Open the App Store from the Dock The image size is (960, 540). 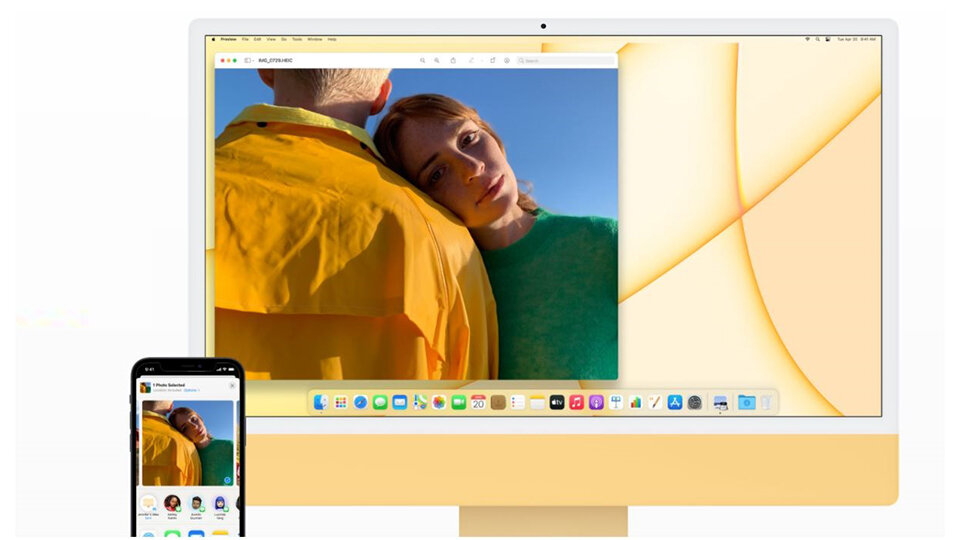(675, 402)
